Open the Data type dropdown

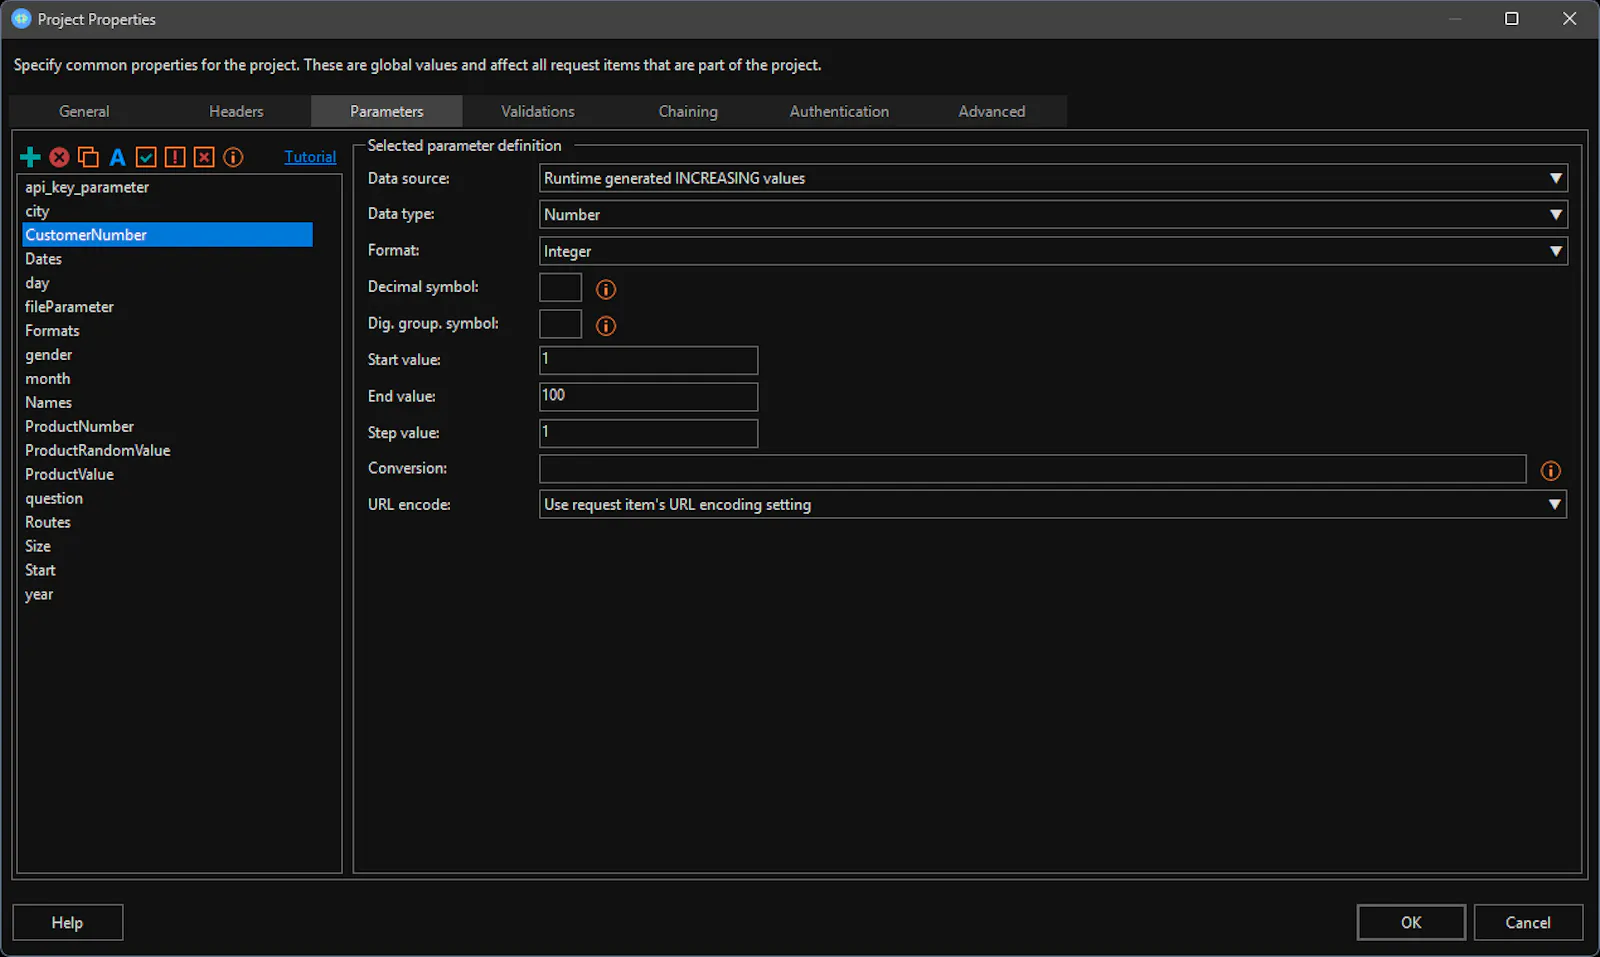[1053, 214]
